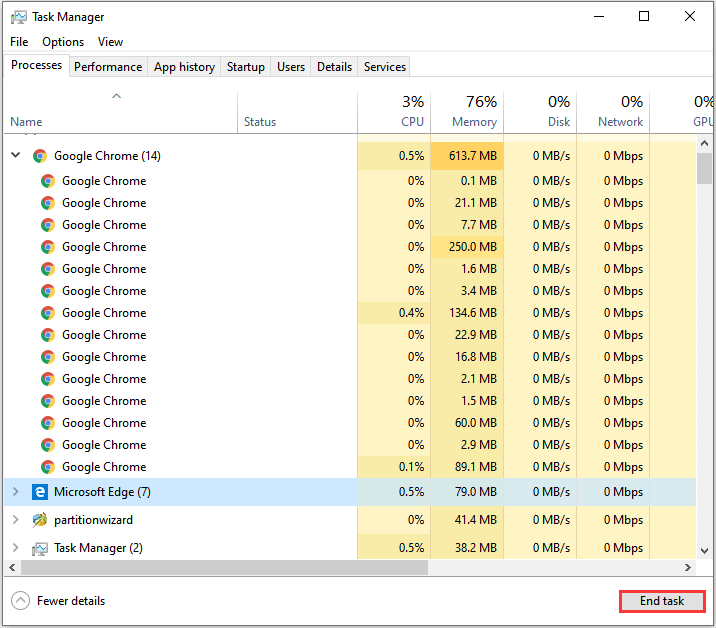Switch to the Users tab
The image size is (716, 628).
point(291,67)
